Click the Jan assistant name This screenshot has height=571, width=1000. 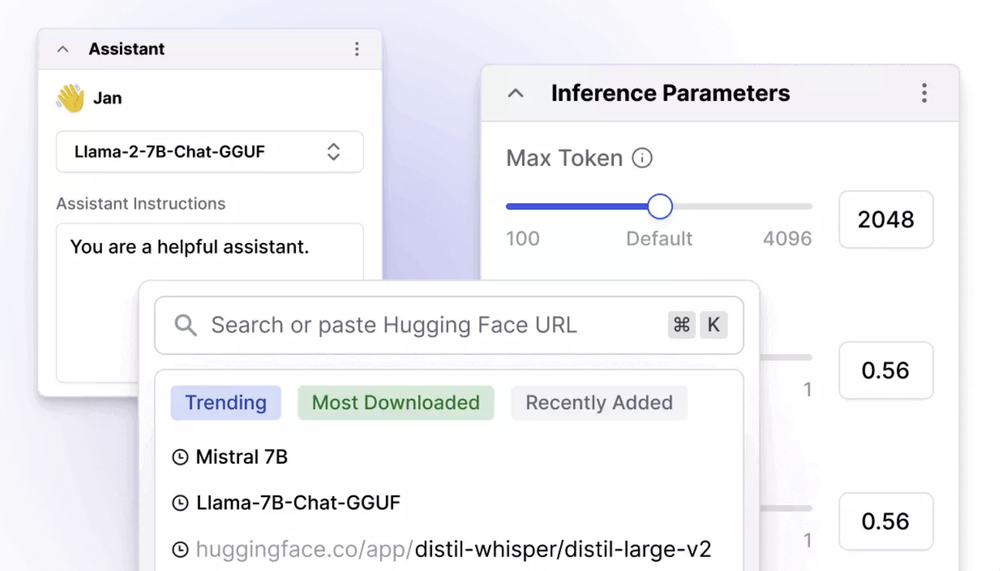[107, 98]
